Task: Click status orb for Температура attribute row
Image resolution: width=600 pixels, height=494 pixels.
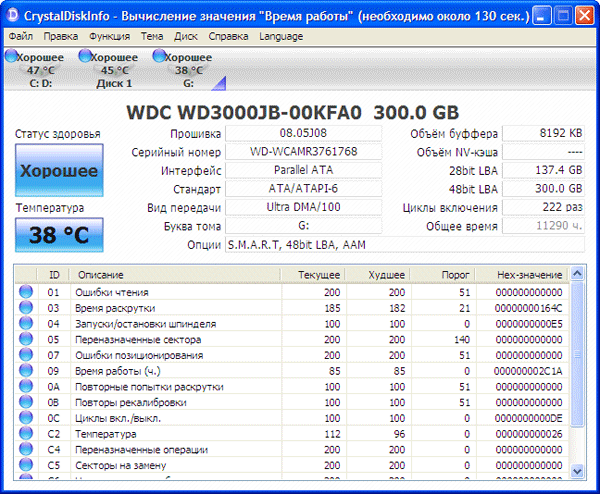Action: 26,433
